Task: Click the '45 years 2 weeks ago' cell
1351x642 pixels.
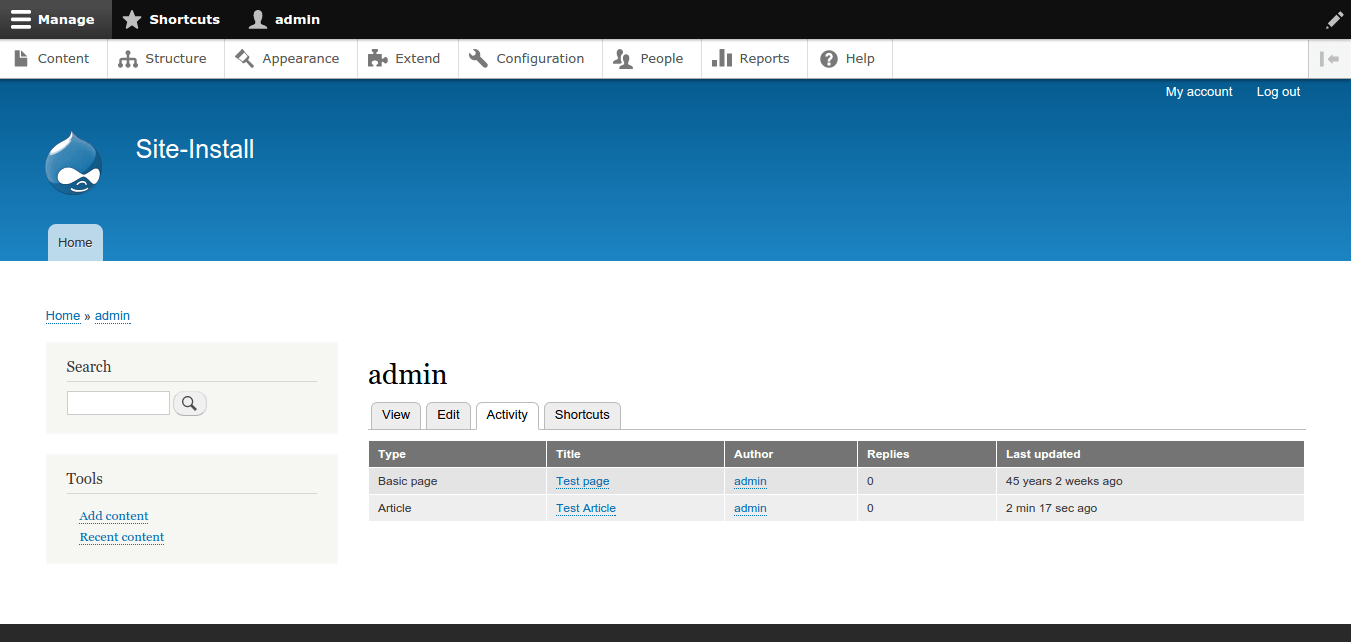Action: tap(1151, 481)
